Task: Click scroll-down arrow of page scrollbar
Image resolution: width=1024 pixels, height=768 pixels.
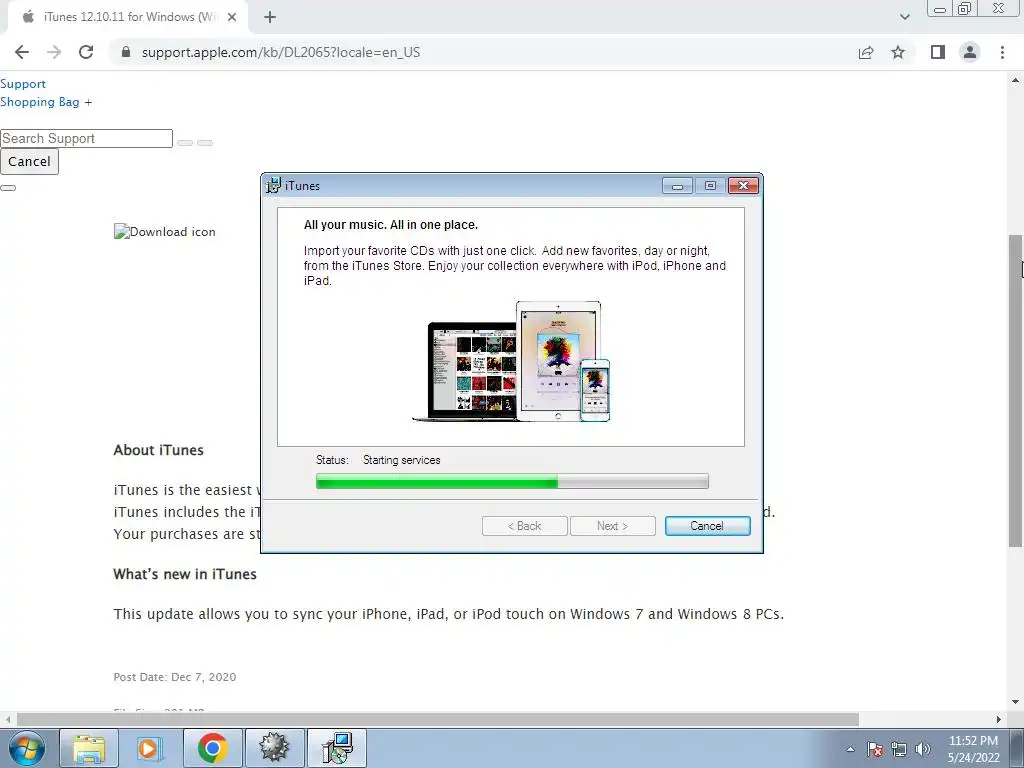Action: click(1015, 703)
